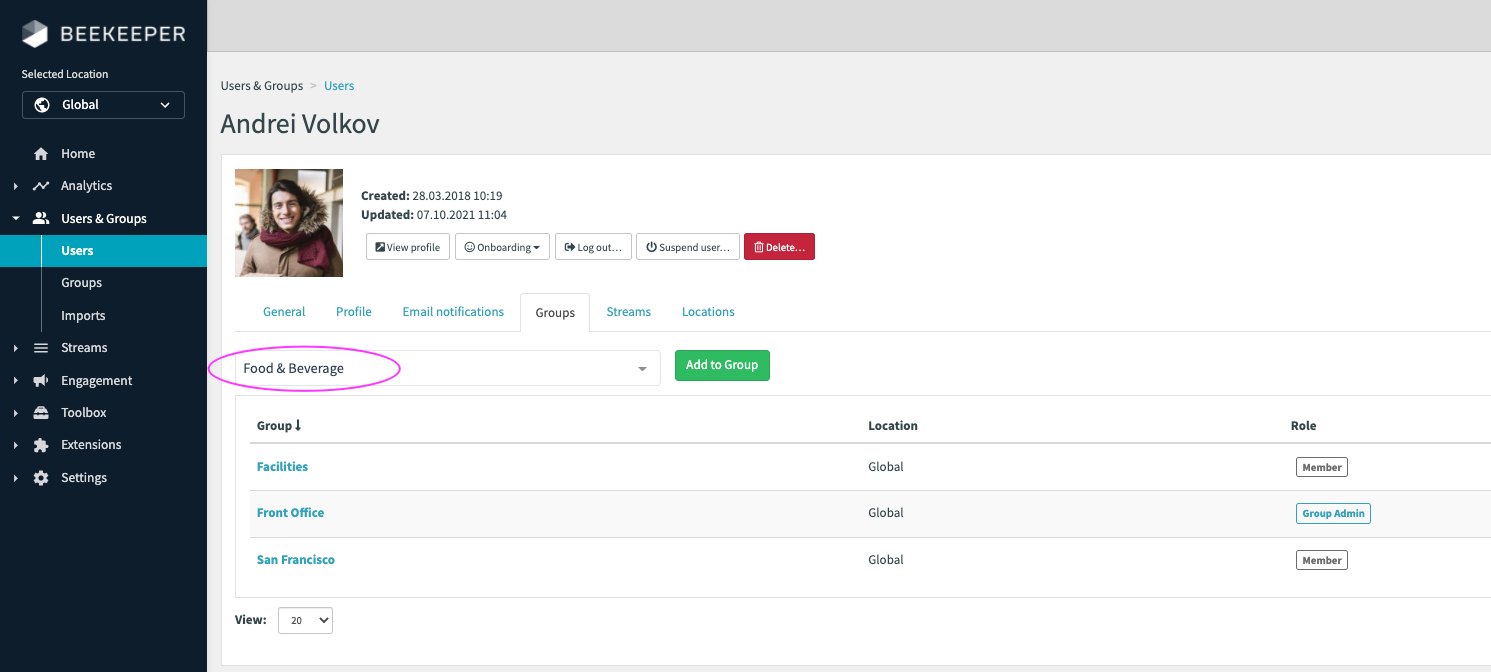Open Settings via the gear icon
1491x672 pixels.
[40, 477]
